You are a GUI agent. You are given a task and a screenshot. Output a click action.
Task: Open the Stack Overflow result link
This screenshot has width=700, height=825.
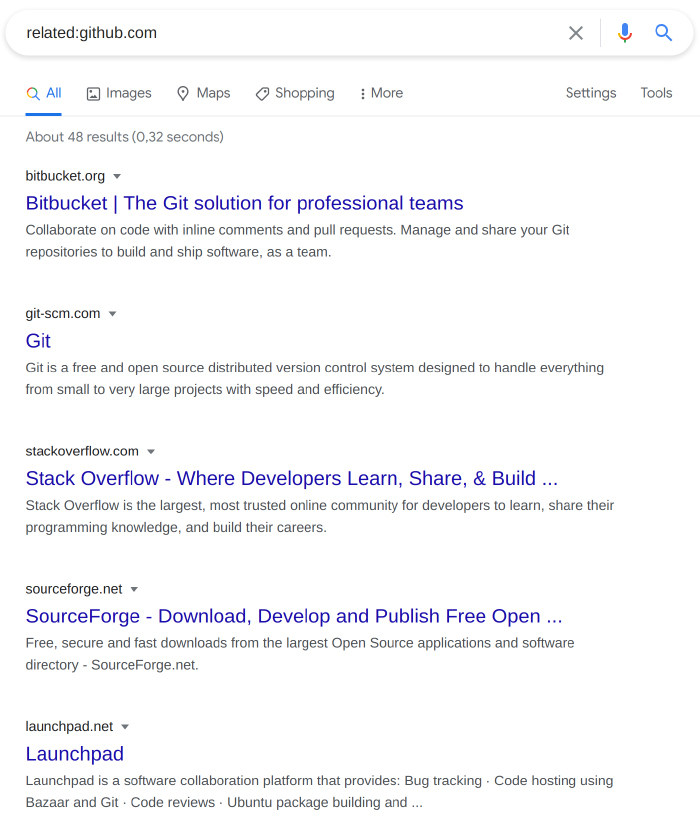(292, 478)
